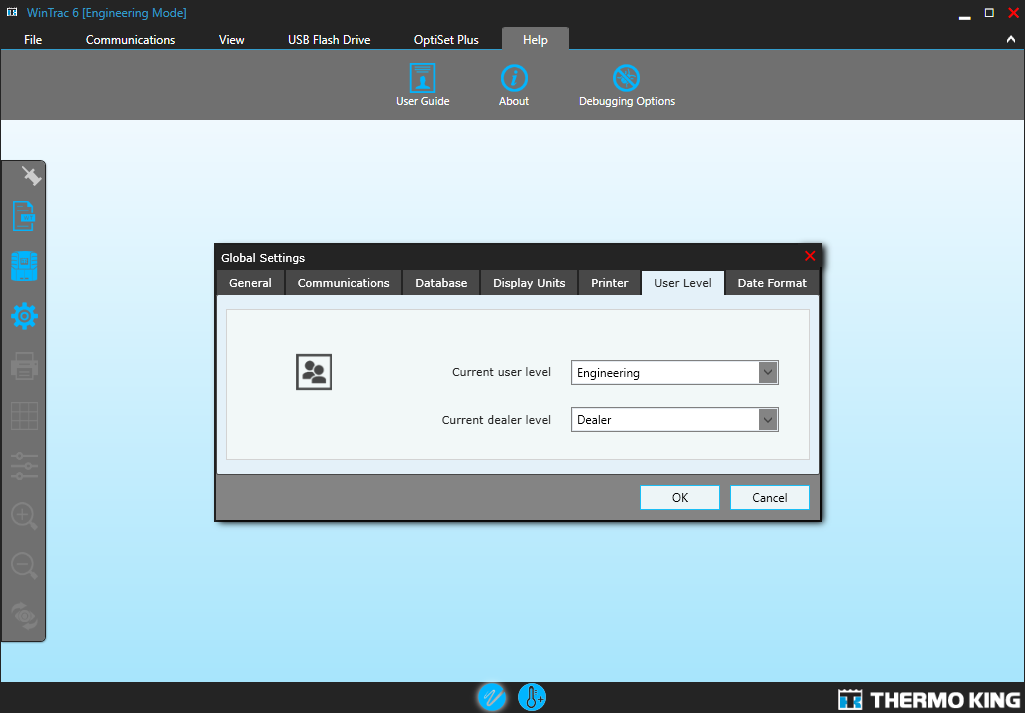
Task: Open the Date Format tab
Action: pos(771,283)
